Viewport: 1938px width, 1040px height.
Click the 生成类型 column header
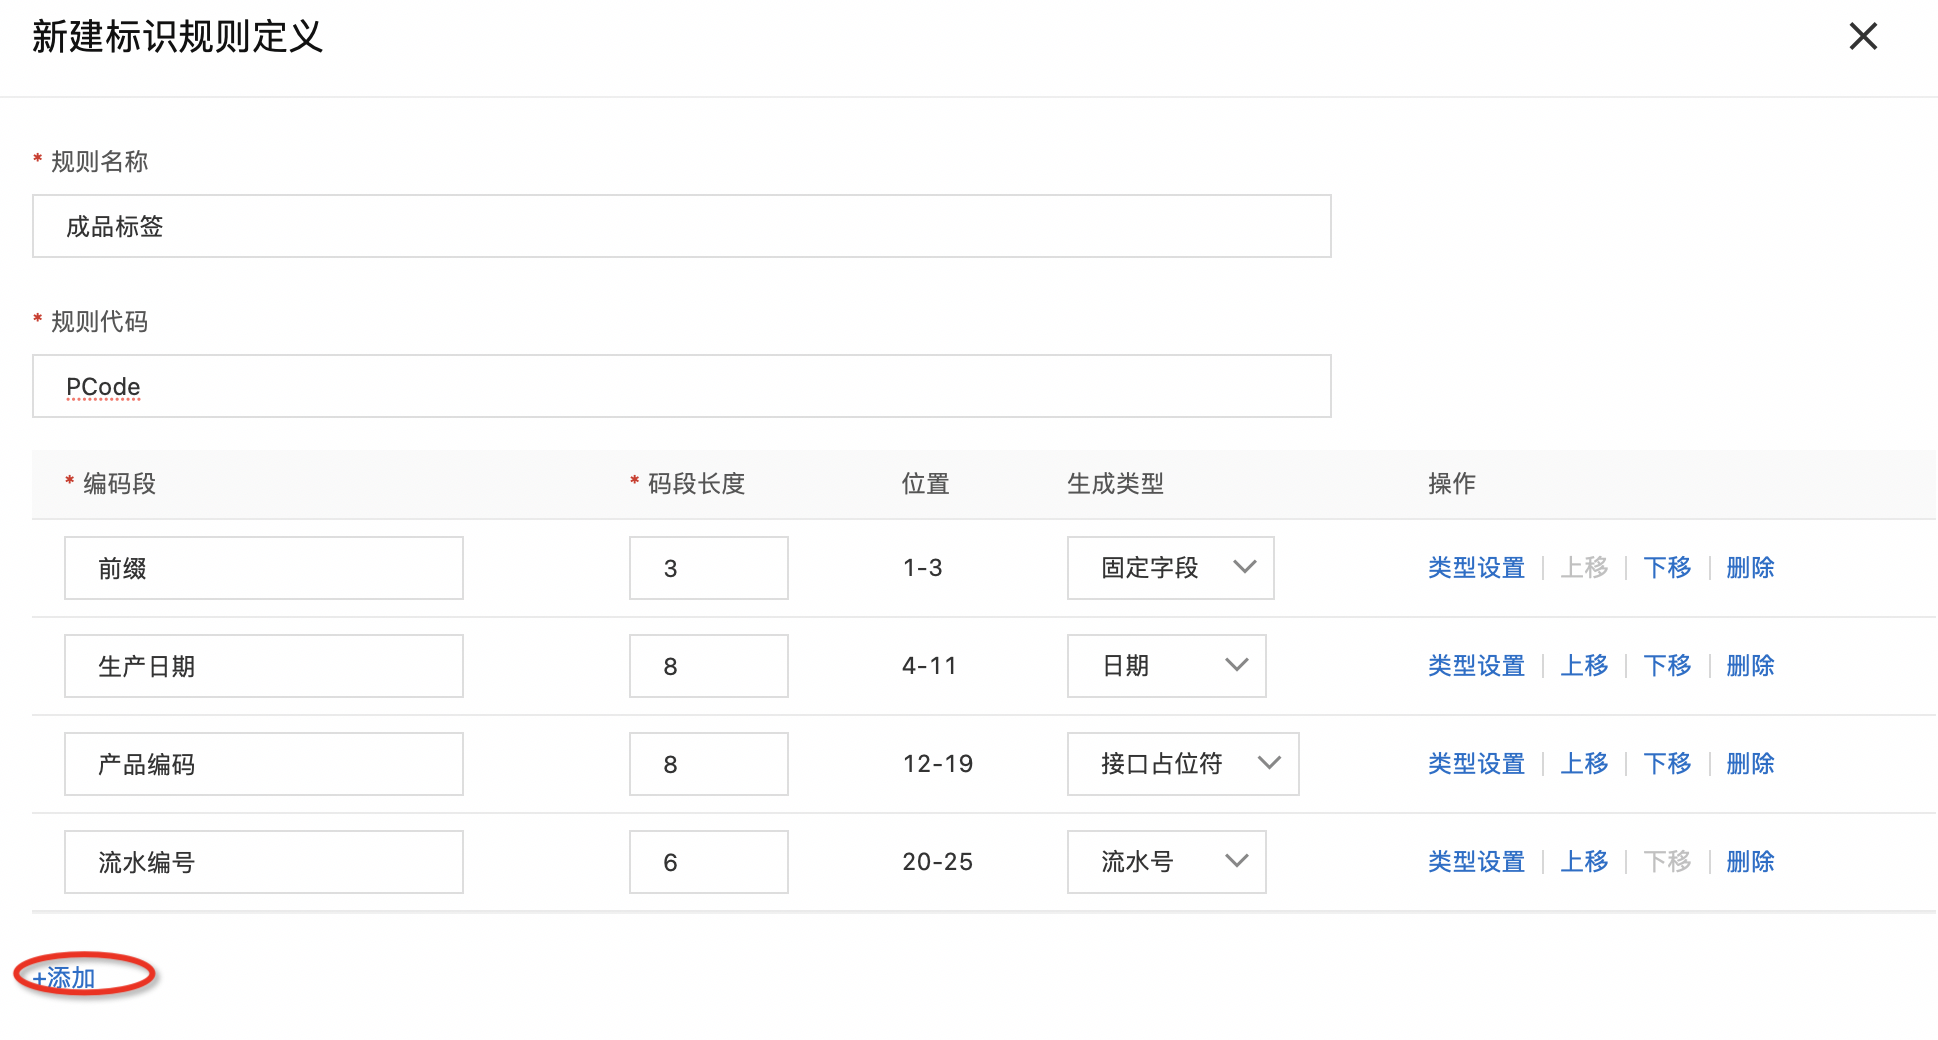pos(1115,484)
